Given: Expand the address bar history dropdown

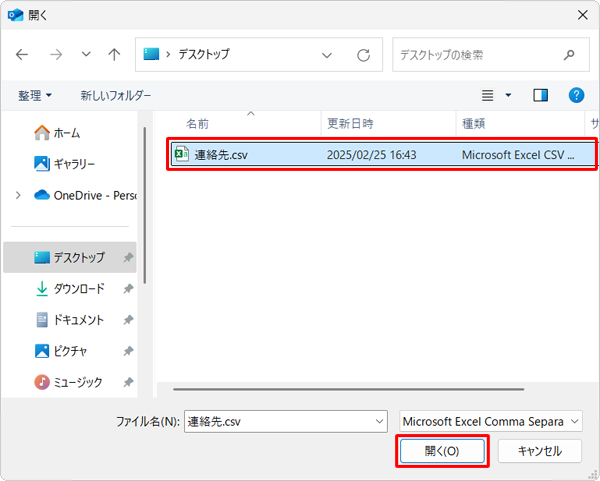Looking at the screenshot, I should (x=327, y=55).
